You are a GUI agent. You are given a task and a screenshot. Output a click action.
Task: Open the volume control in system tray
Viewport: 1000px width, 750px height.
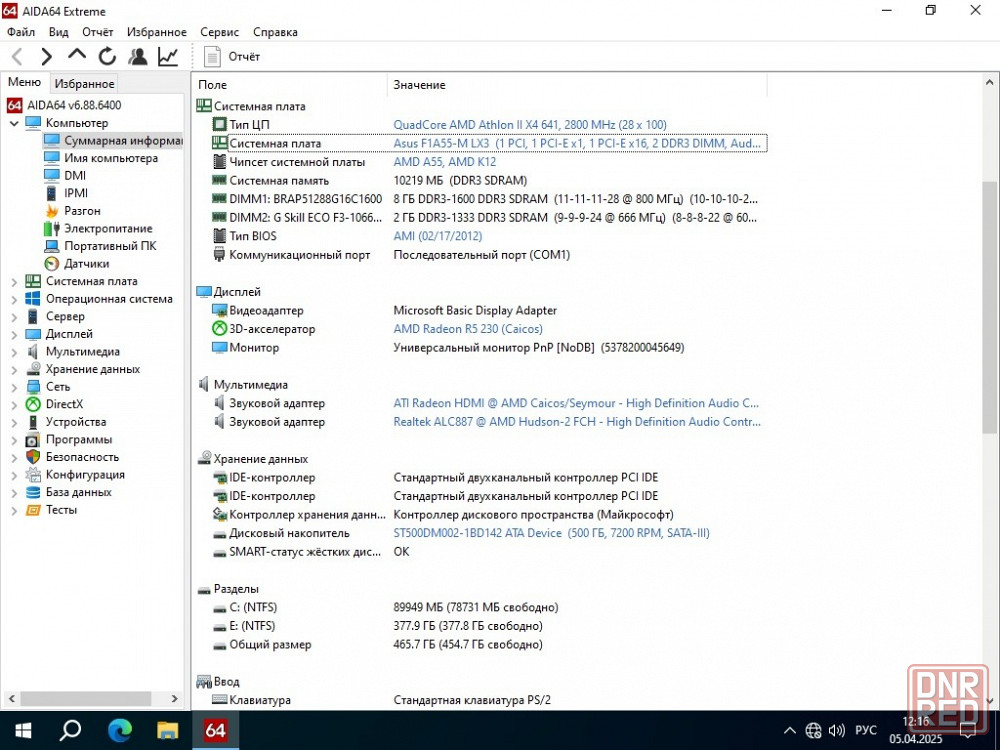(x=836, y=730)
